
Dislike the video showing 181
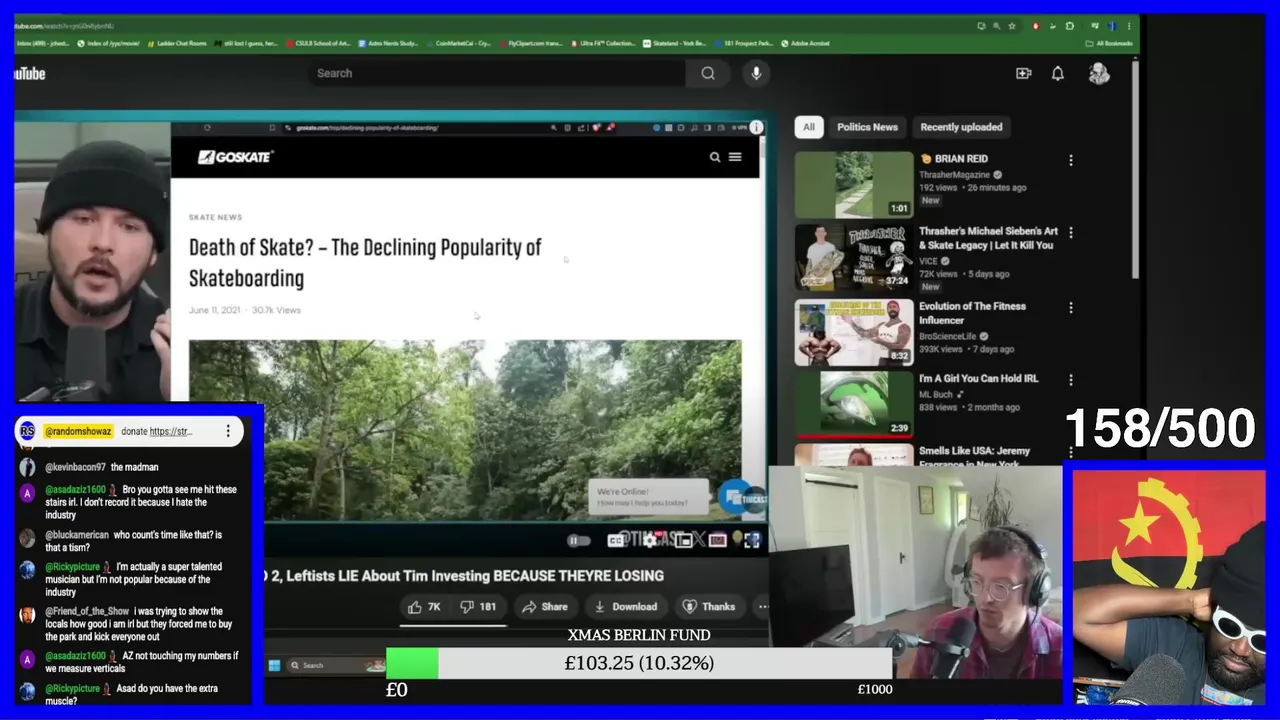478,607
